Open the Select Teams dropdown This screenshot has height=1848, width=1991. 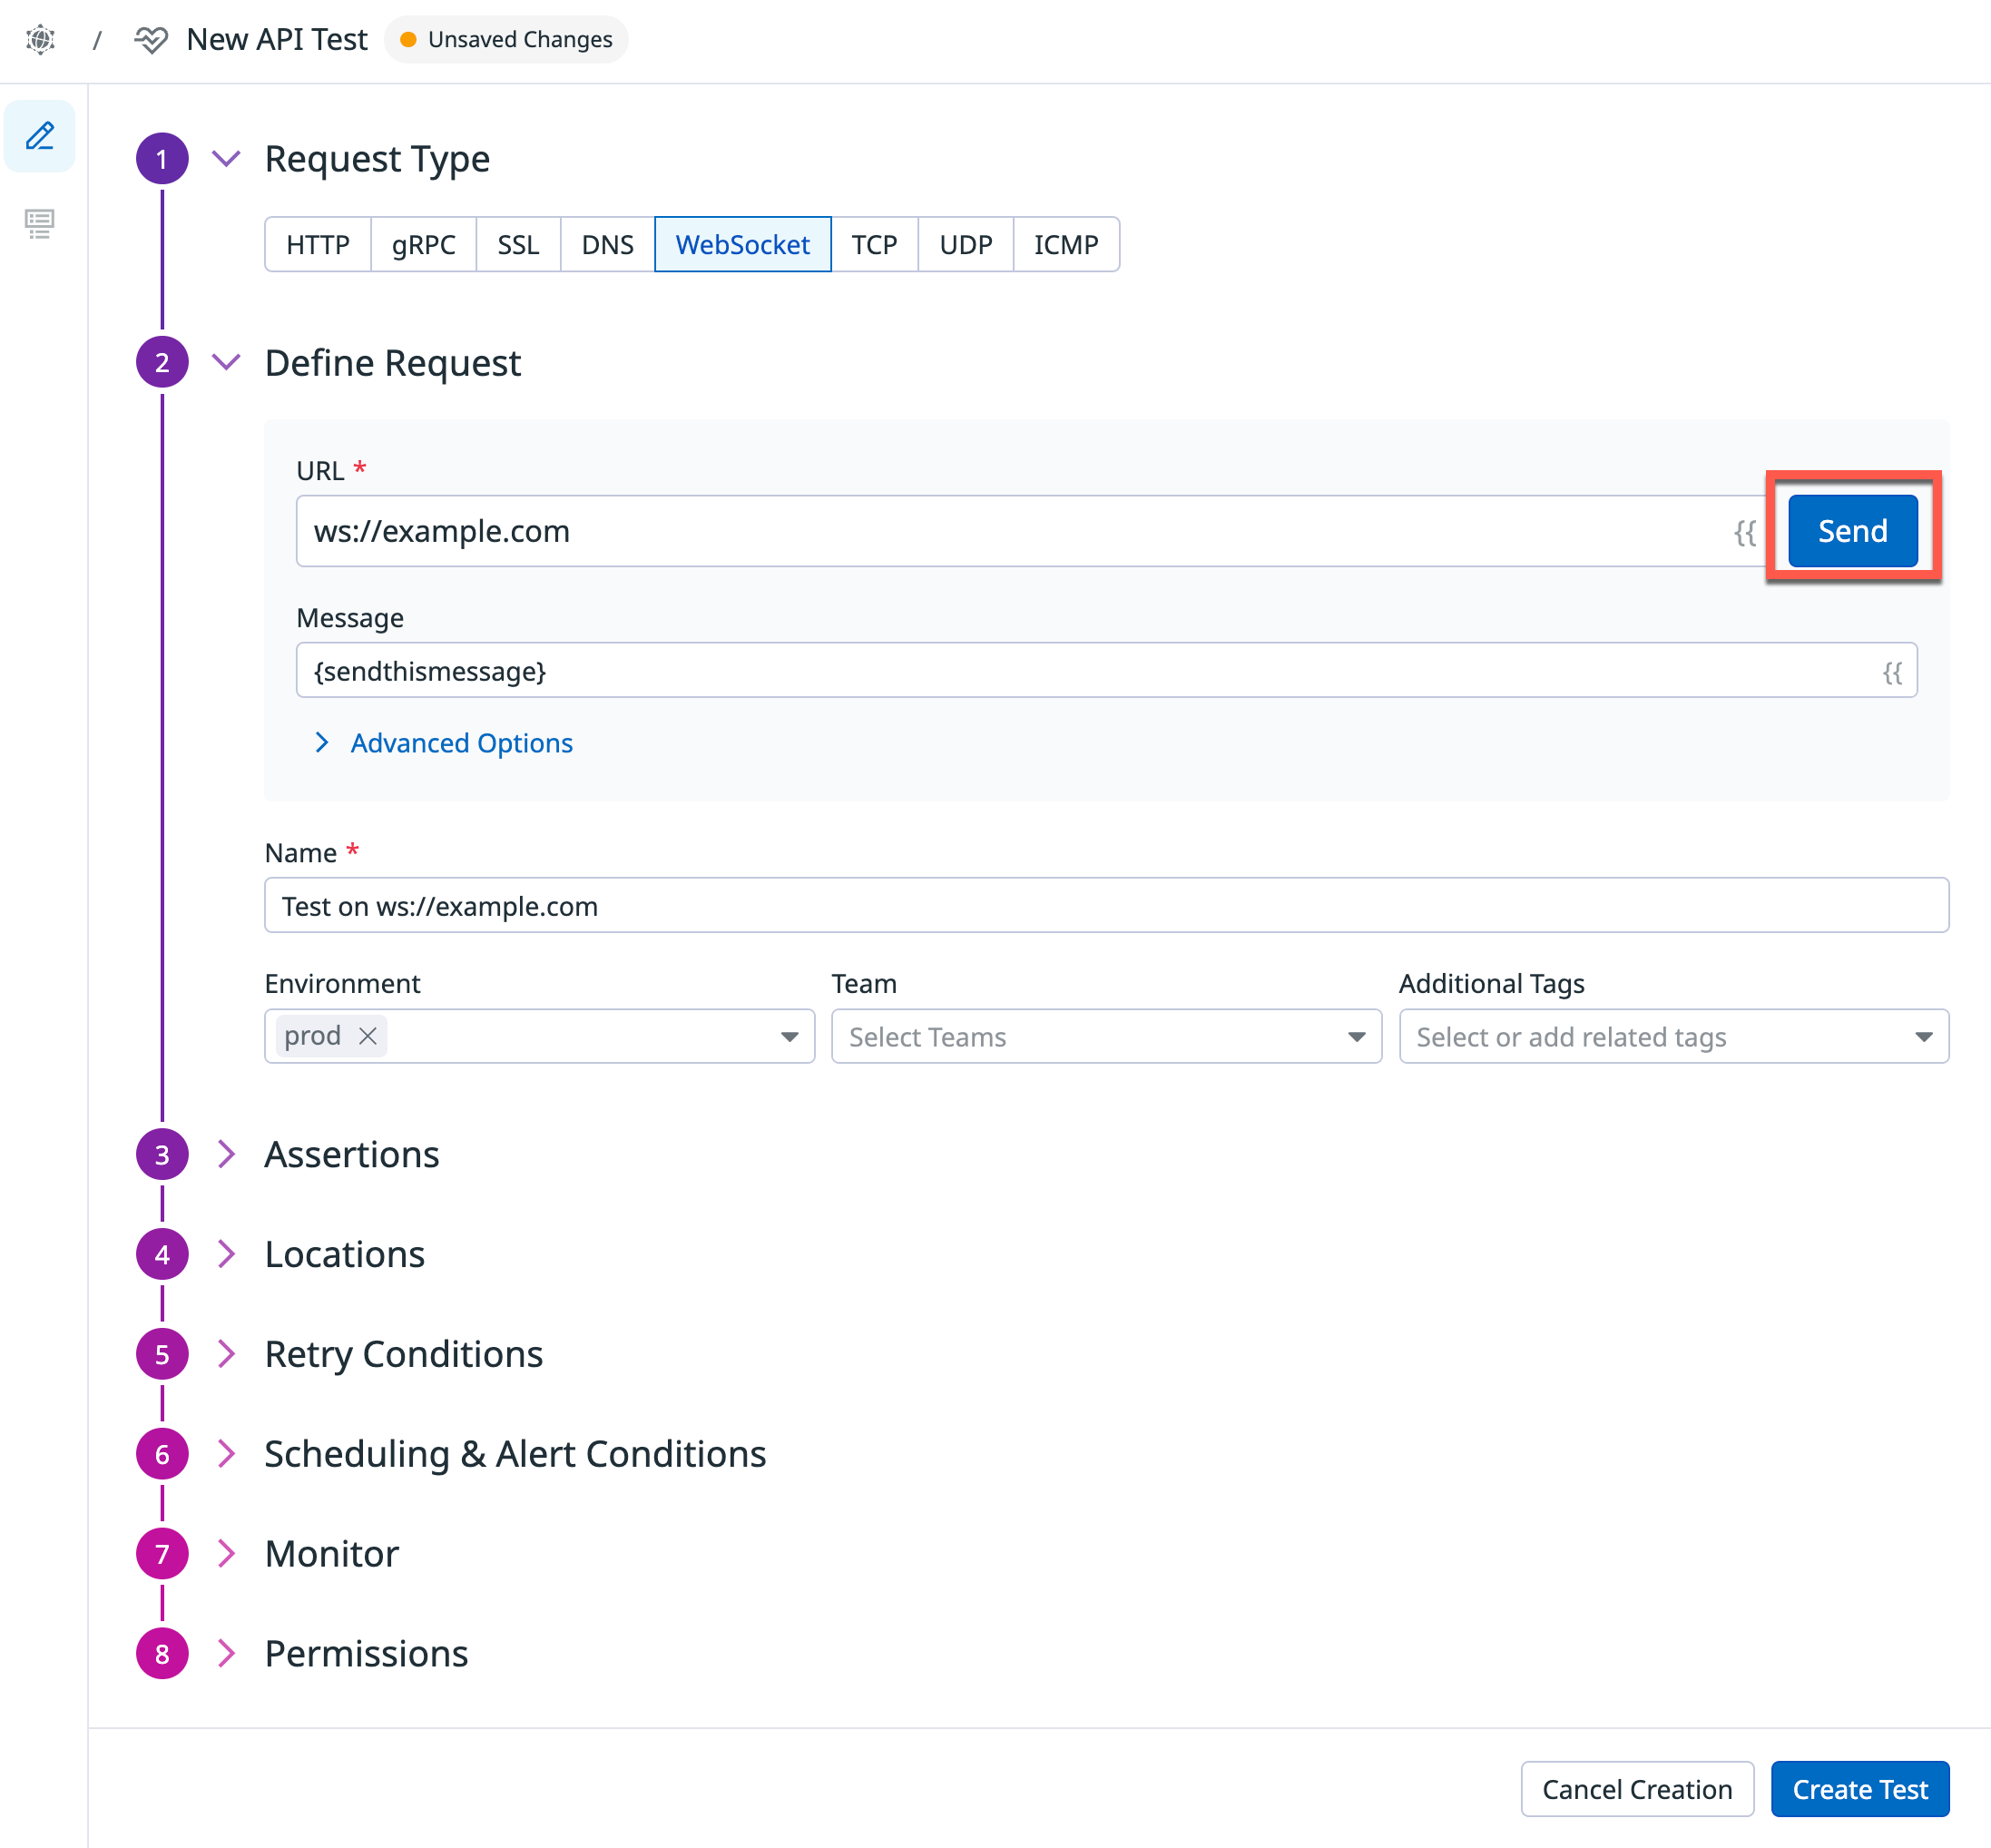pos(1106,1037)
